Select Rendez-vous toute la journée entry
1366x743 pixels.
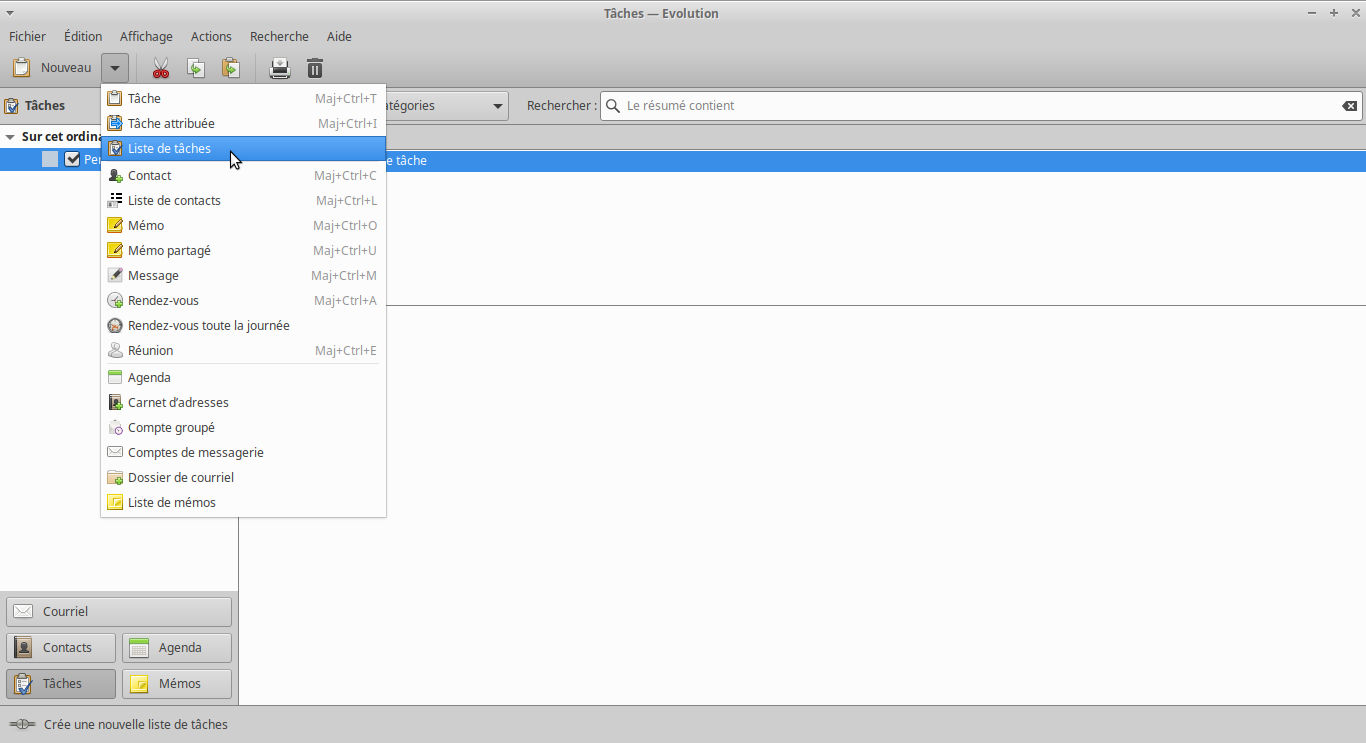coord(208,326)
